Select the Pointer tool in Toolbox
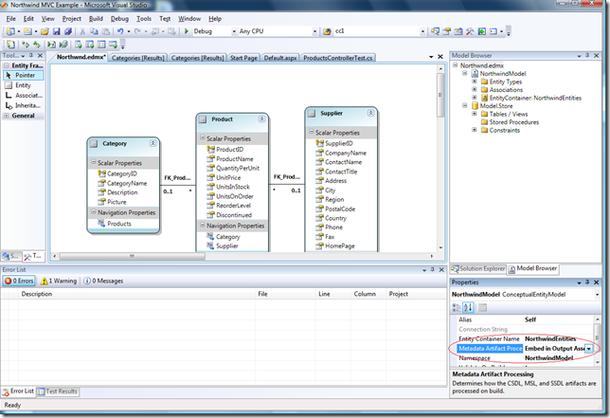 click(24, 74)
